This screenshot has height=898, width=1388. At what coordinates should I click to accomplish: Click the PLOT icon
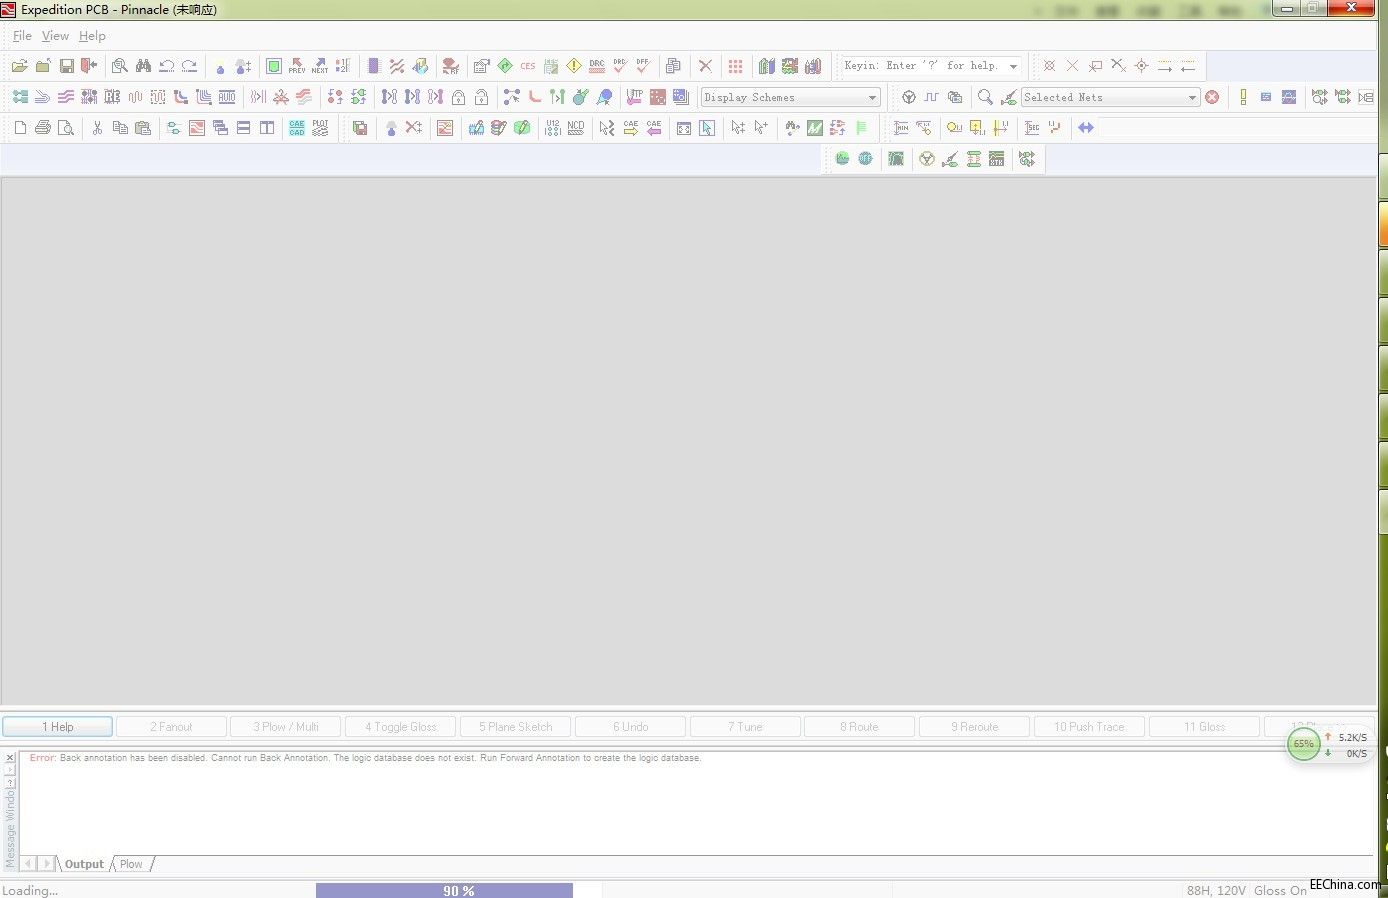(x=320, y=128)
